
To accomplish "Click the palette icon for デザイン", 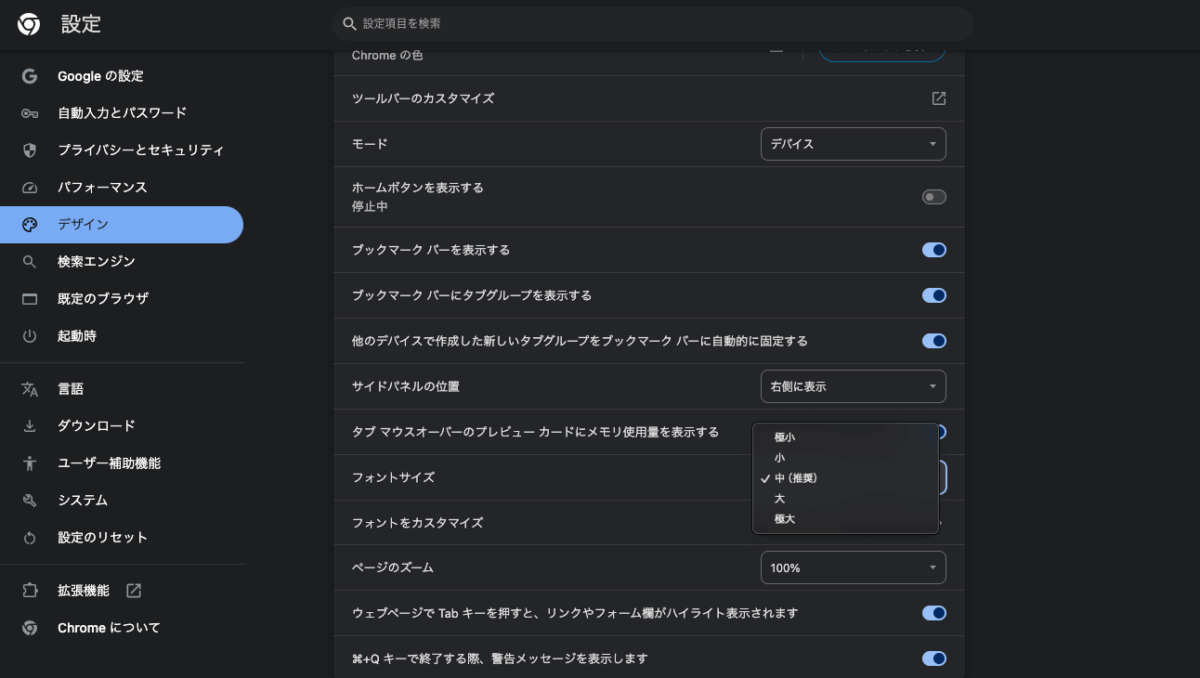I will [x=29, y=224].
